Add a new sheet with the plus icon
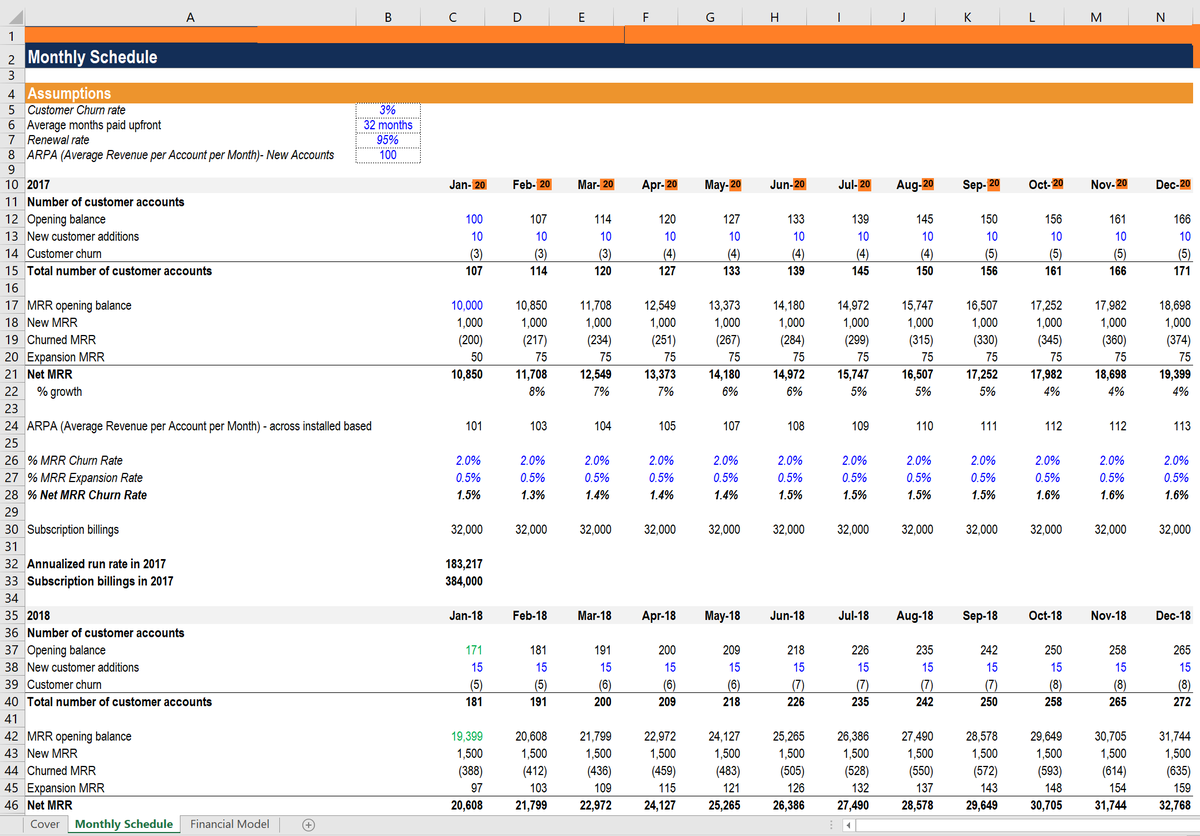The width and height of the screenshot is (1200, 836). click(309, 825)
